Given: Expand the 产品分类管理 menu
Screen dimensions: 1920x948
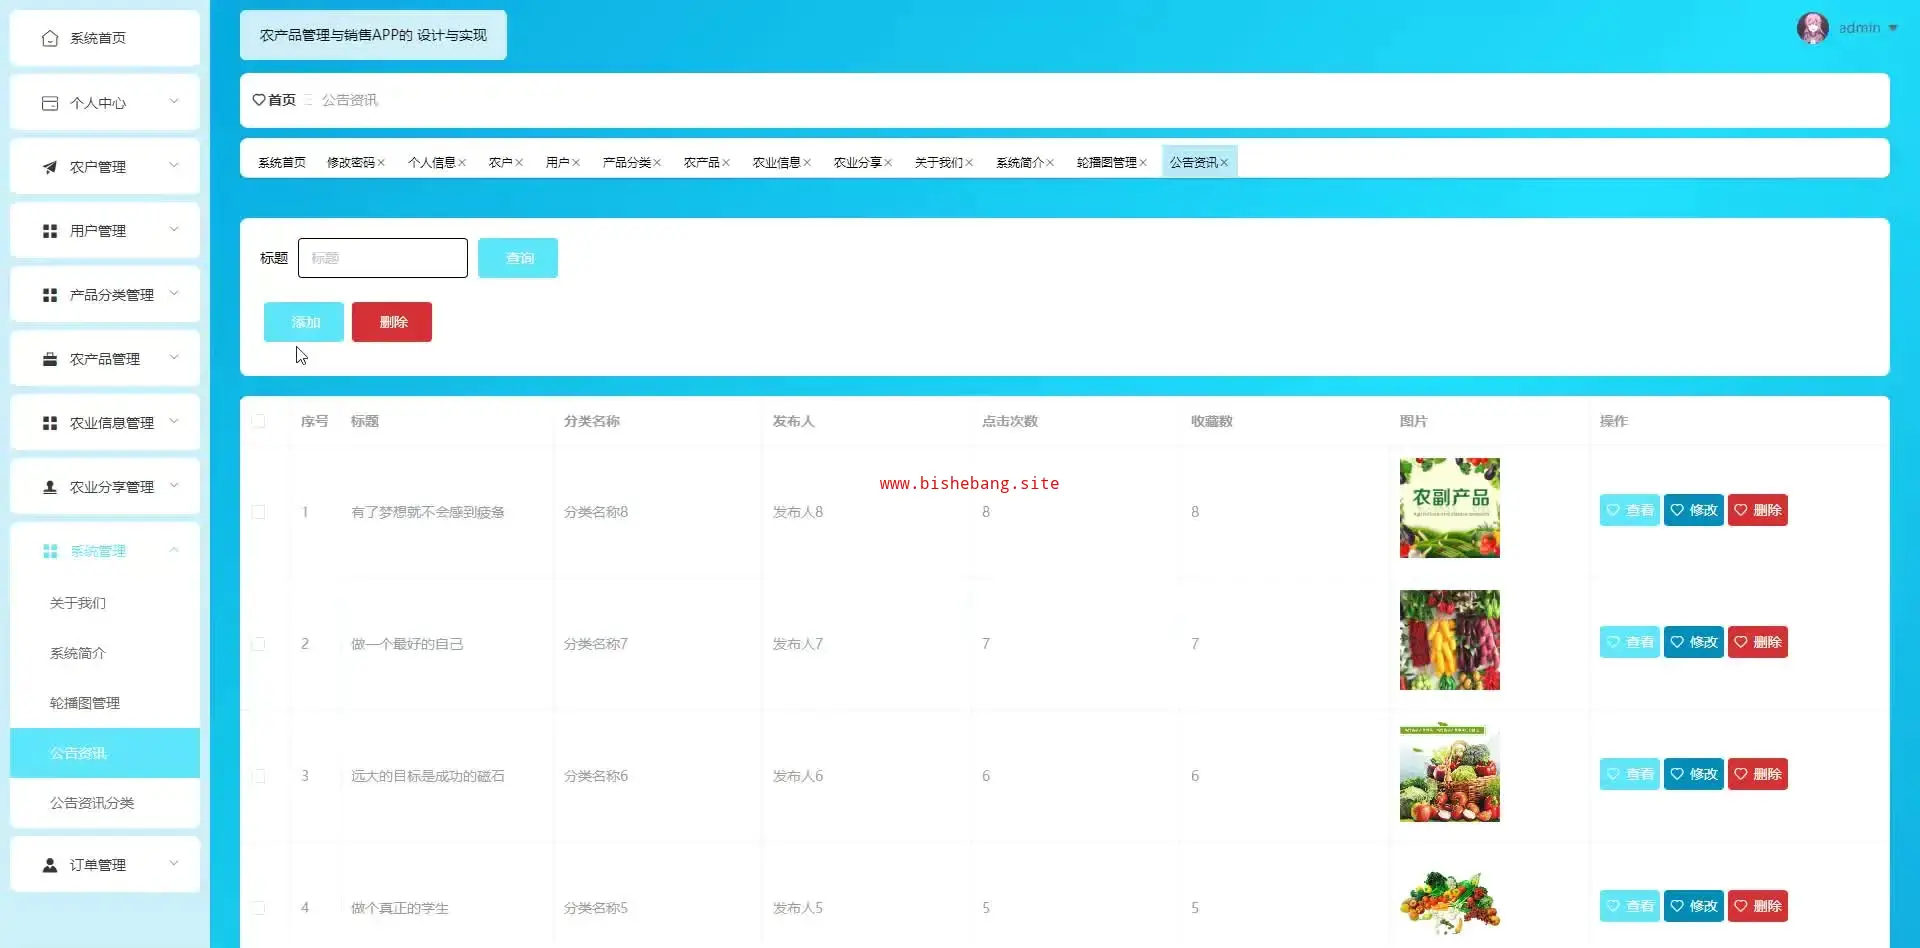Looking at the screenshot, I should pos(174,293).
